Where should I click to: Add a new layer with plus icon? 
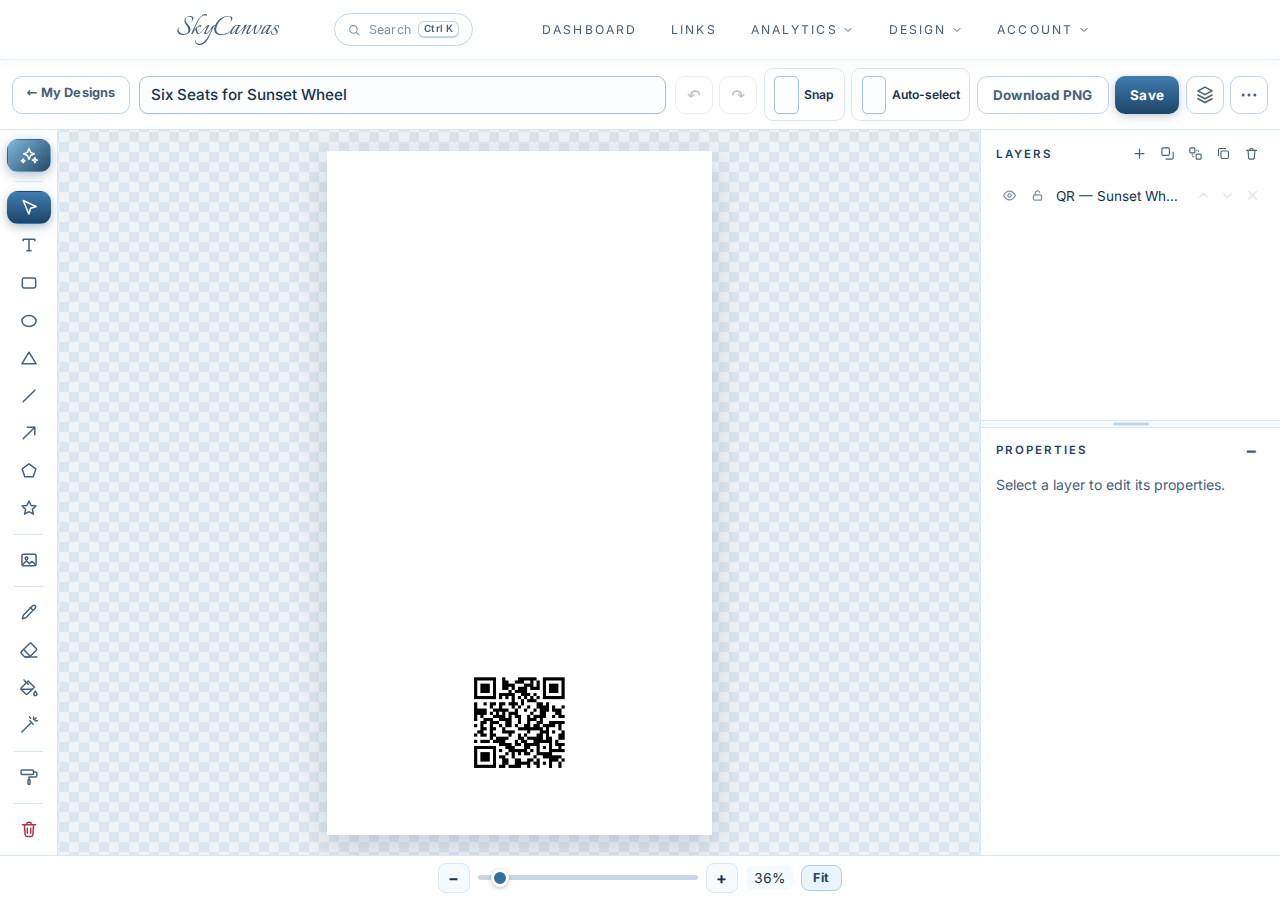(x=1139, y=153)
